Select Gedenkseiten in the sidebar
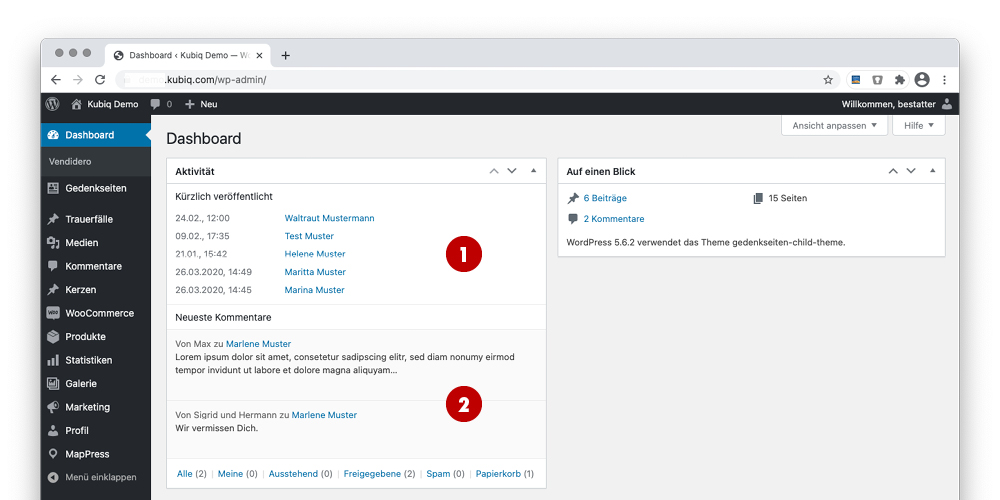The height and width of the screenshot is (500, 1000). click(95, 188)
